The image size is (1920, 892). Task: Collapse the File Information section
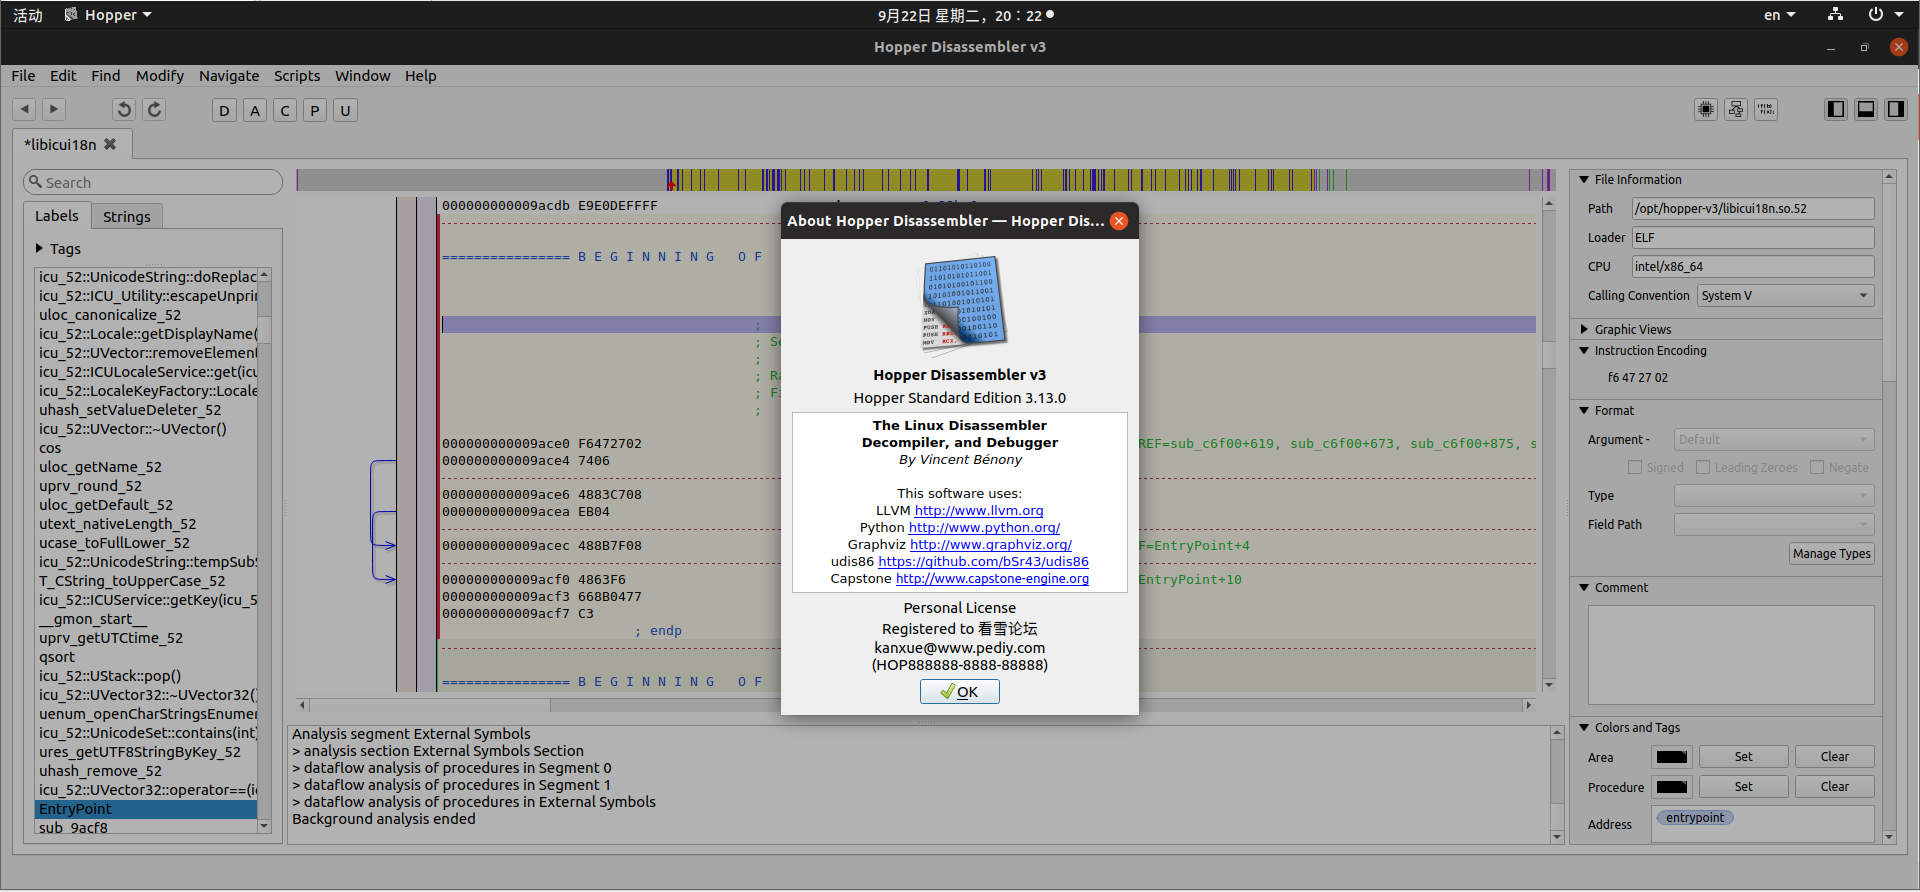[x=1584, y=180]
